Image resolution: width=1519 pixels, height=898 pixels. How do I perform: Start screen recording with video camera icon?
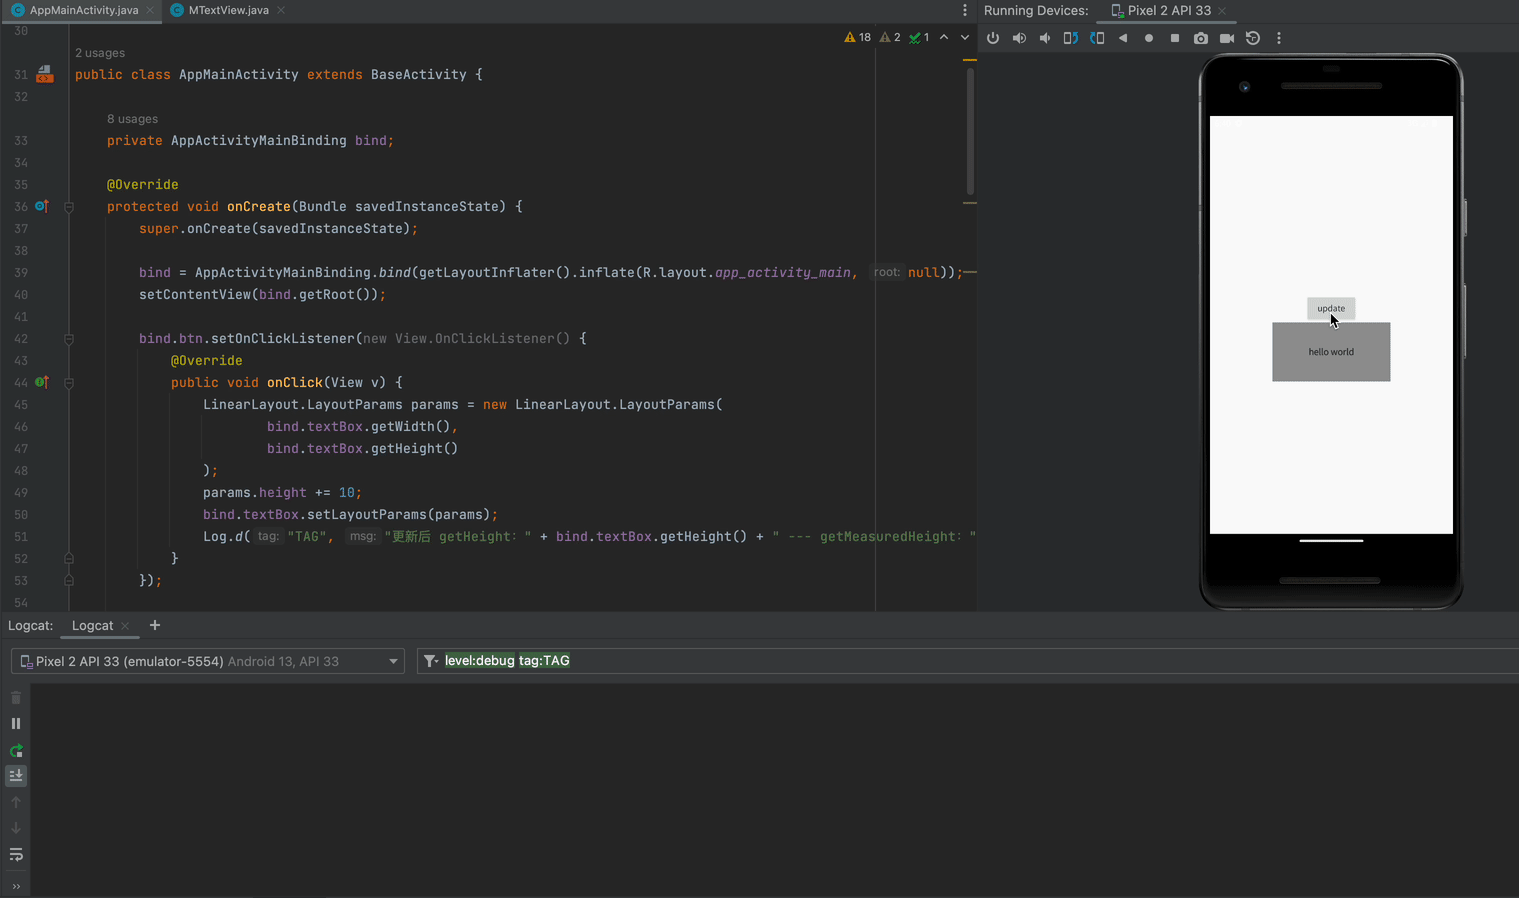click(1227, 38)
